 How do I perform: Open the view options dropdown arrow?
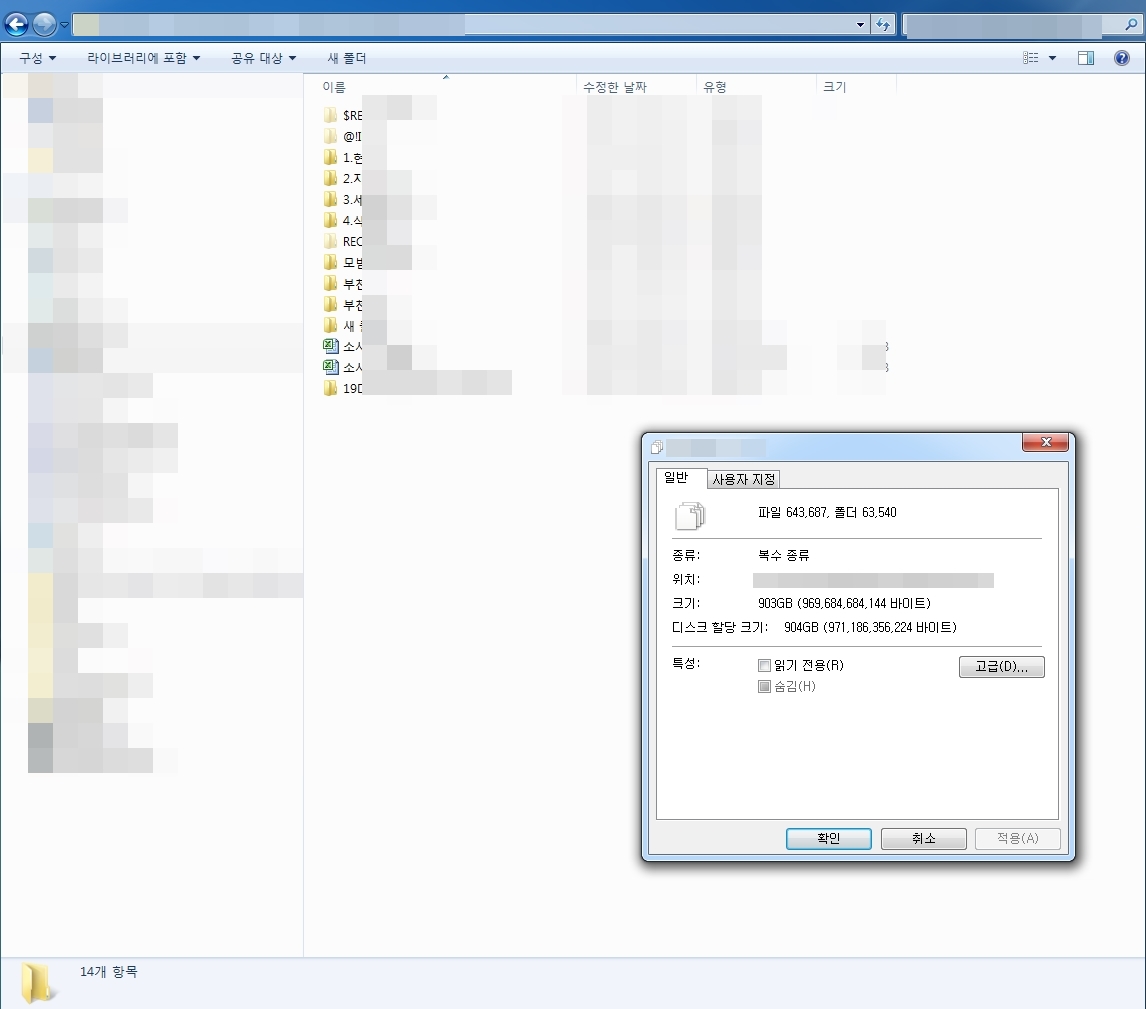(x=1052, y=58)
